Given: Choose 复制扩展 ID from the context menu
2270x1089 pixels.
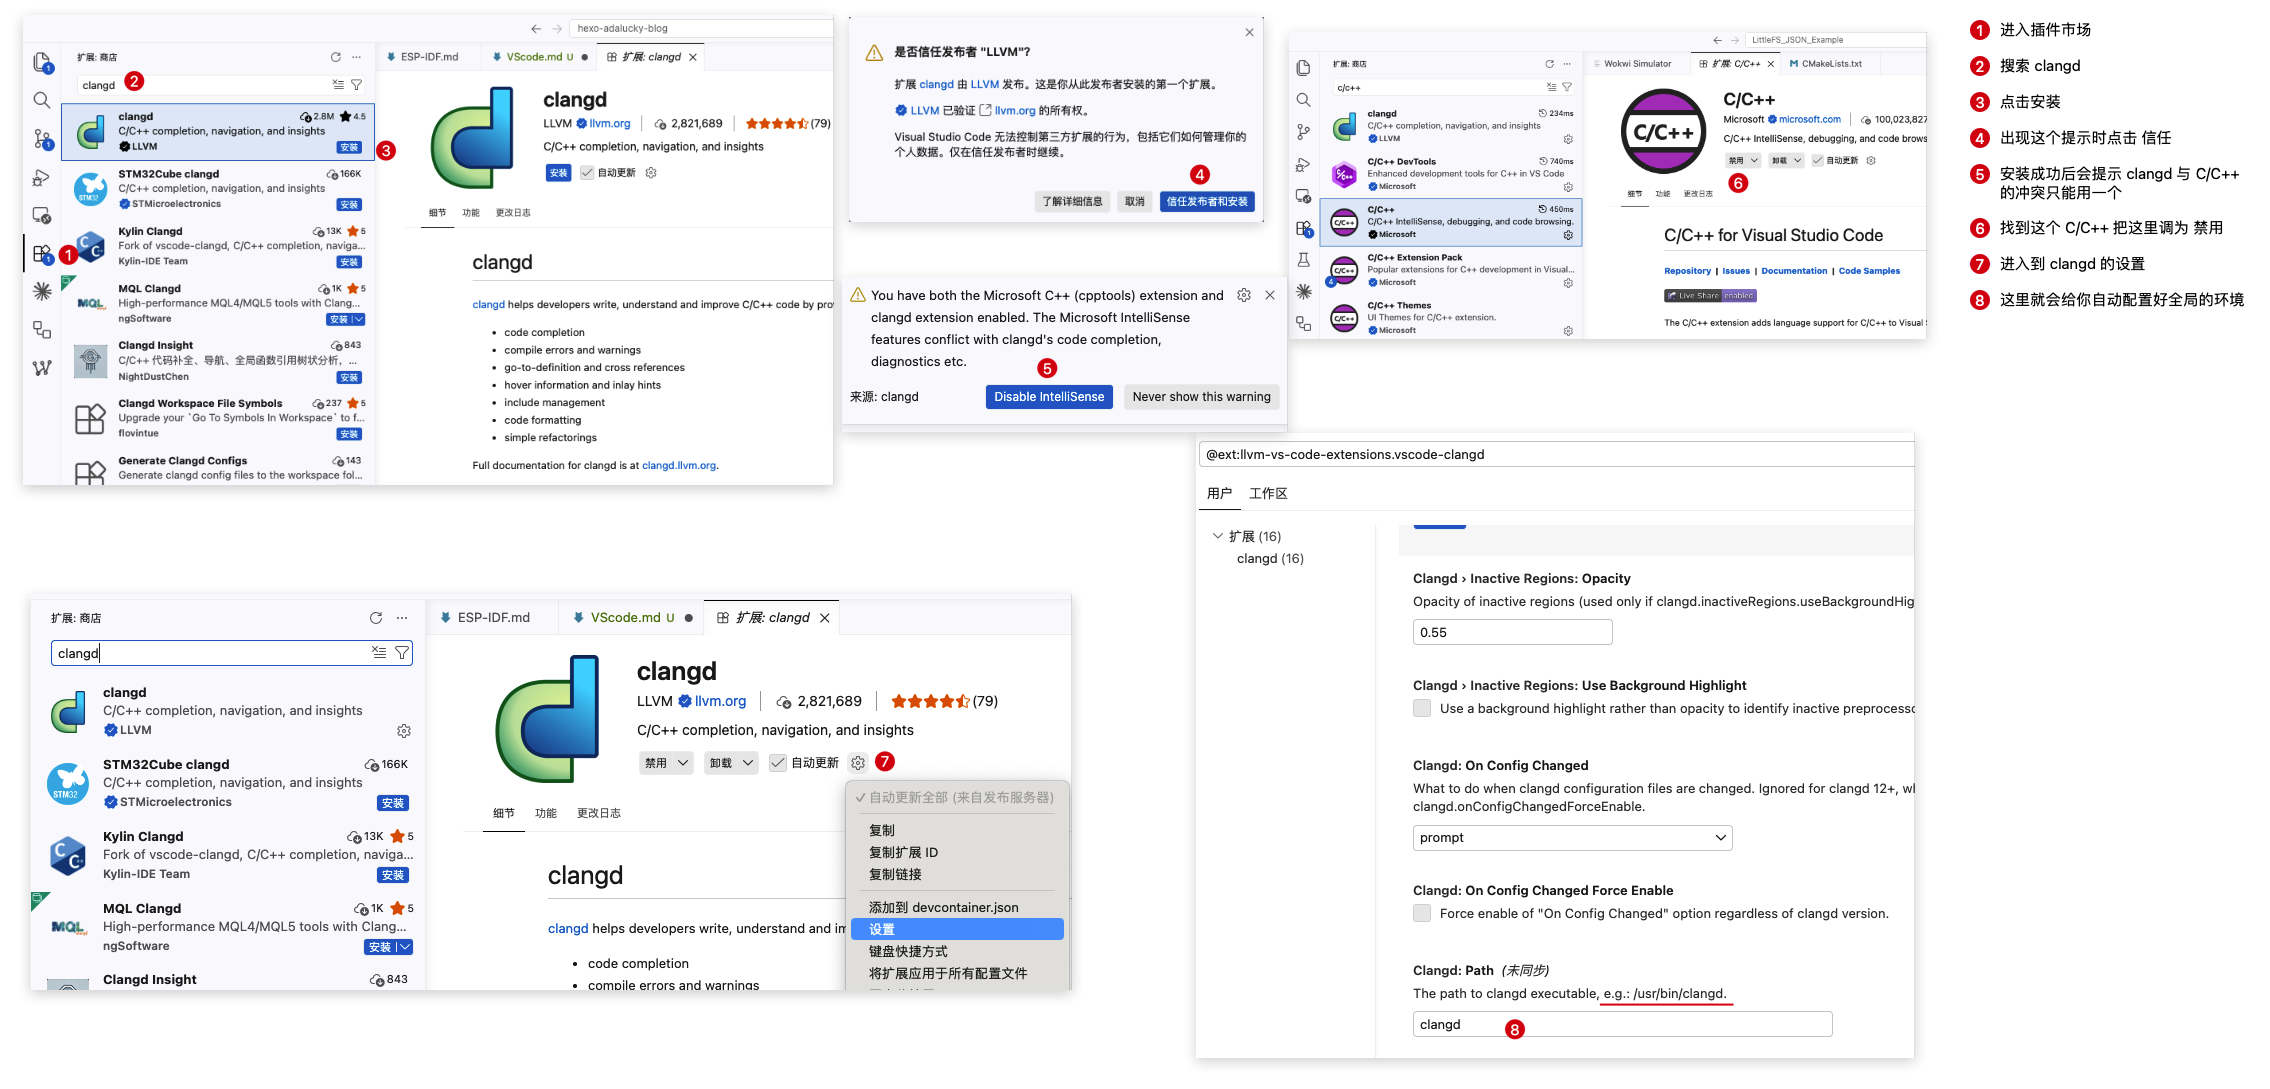Looking at the screenshot, I should coord(903,852).
